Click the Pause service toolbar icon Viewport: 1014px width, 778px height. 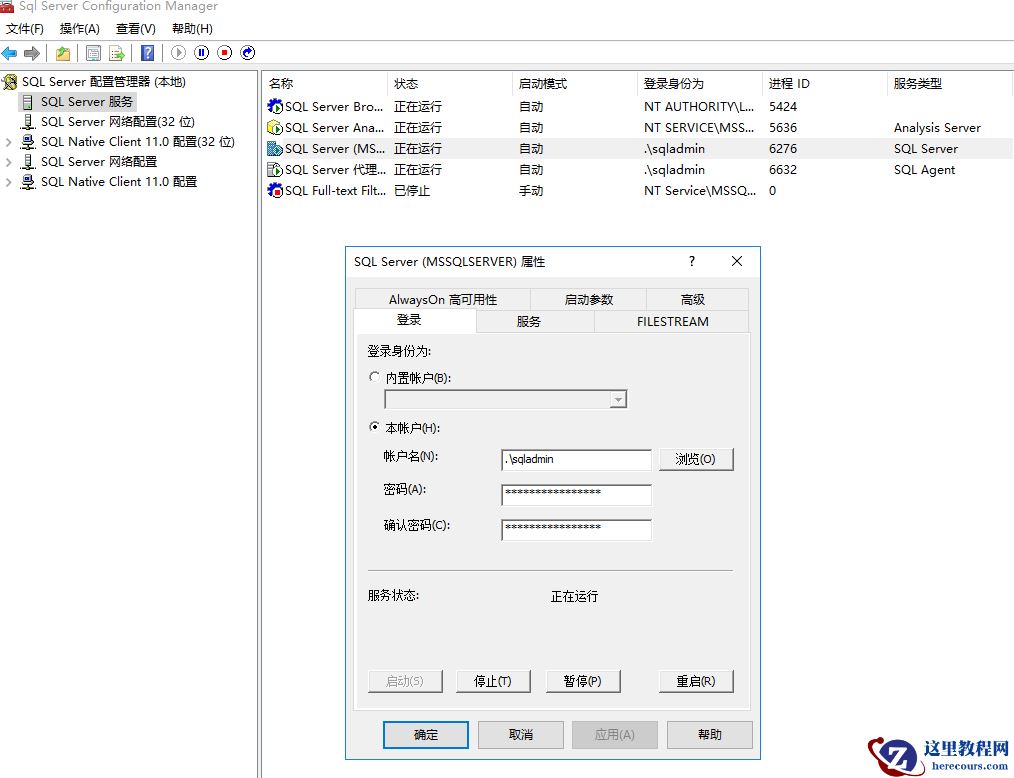(201, 53)
